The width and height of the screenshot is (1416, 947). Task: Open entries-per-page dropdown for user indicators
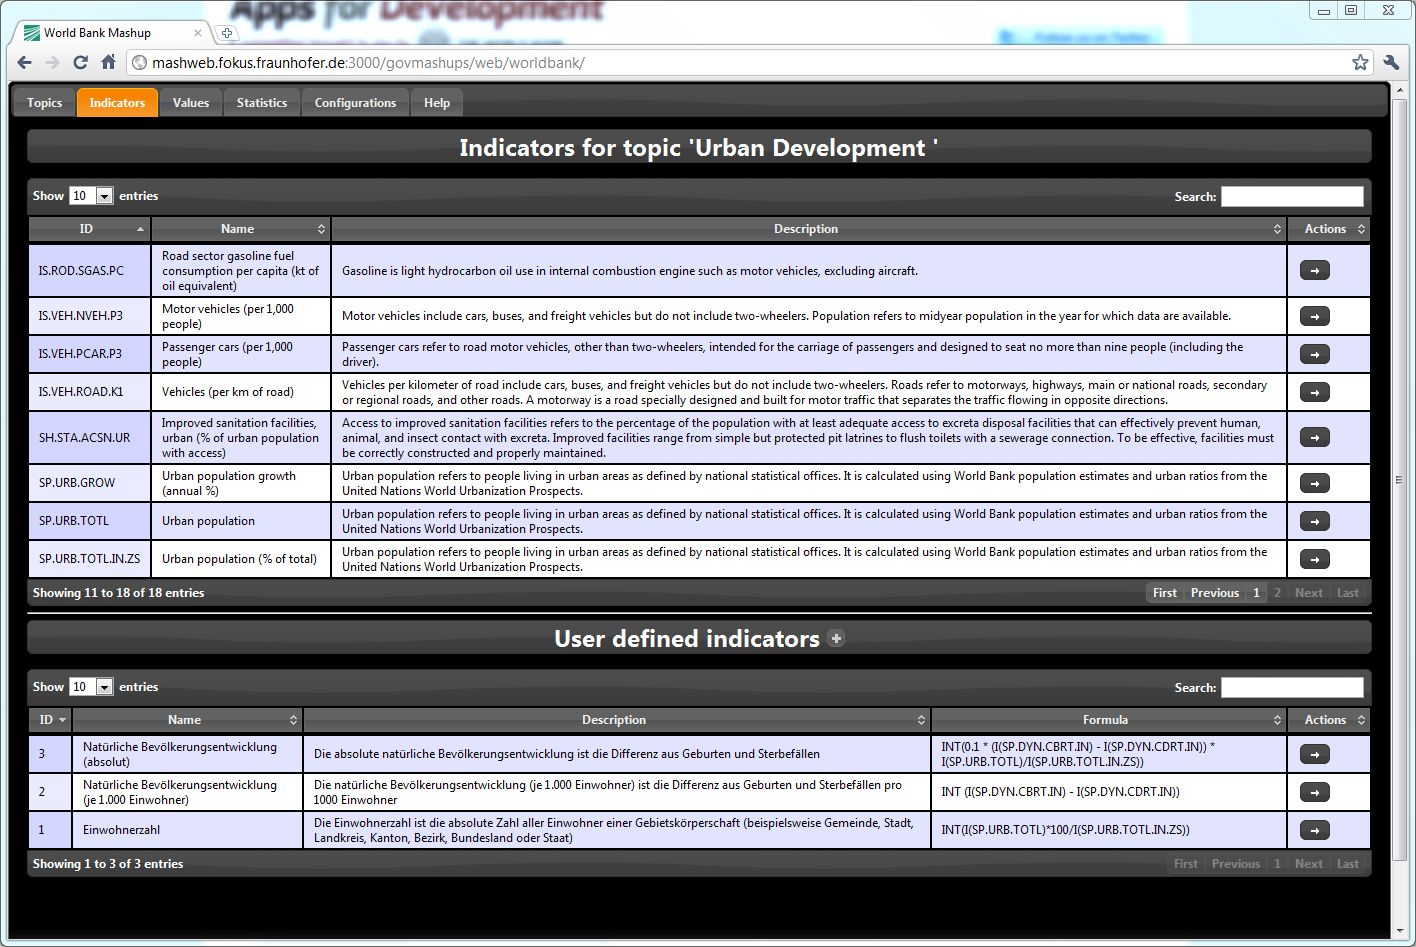(x=91, y=687)
